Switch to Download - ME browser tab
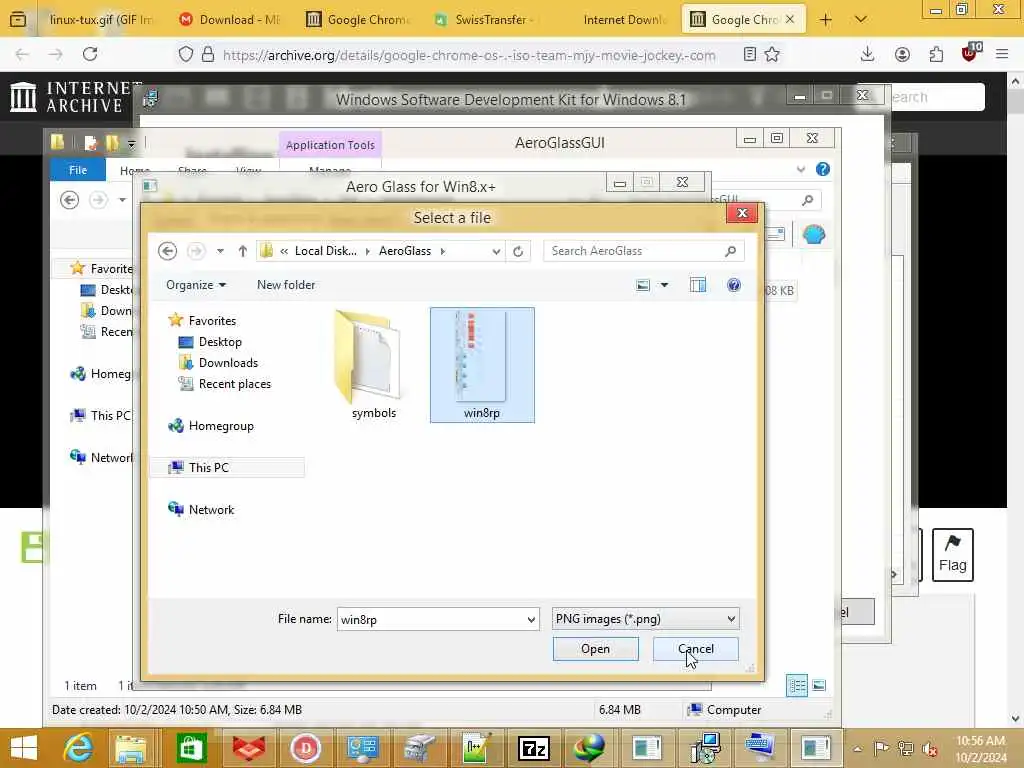The image size is (1024, 768). click(230, 20)
